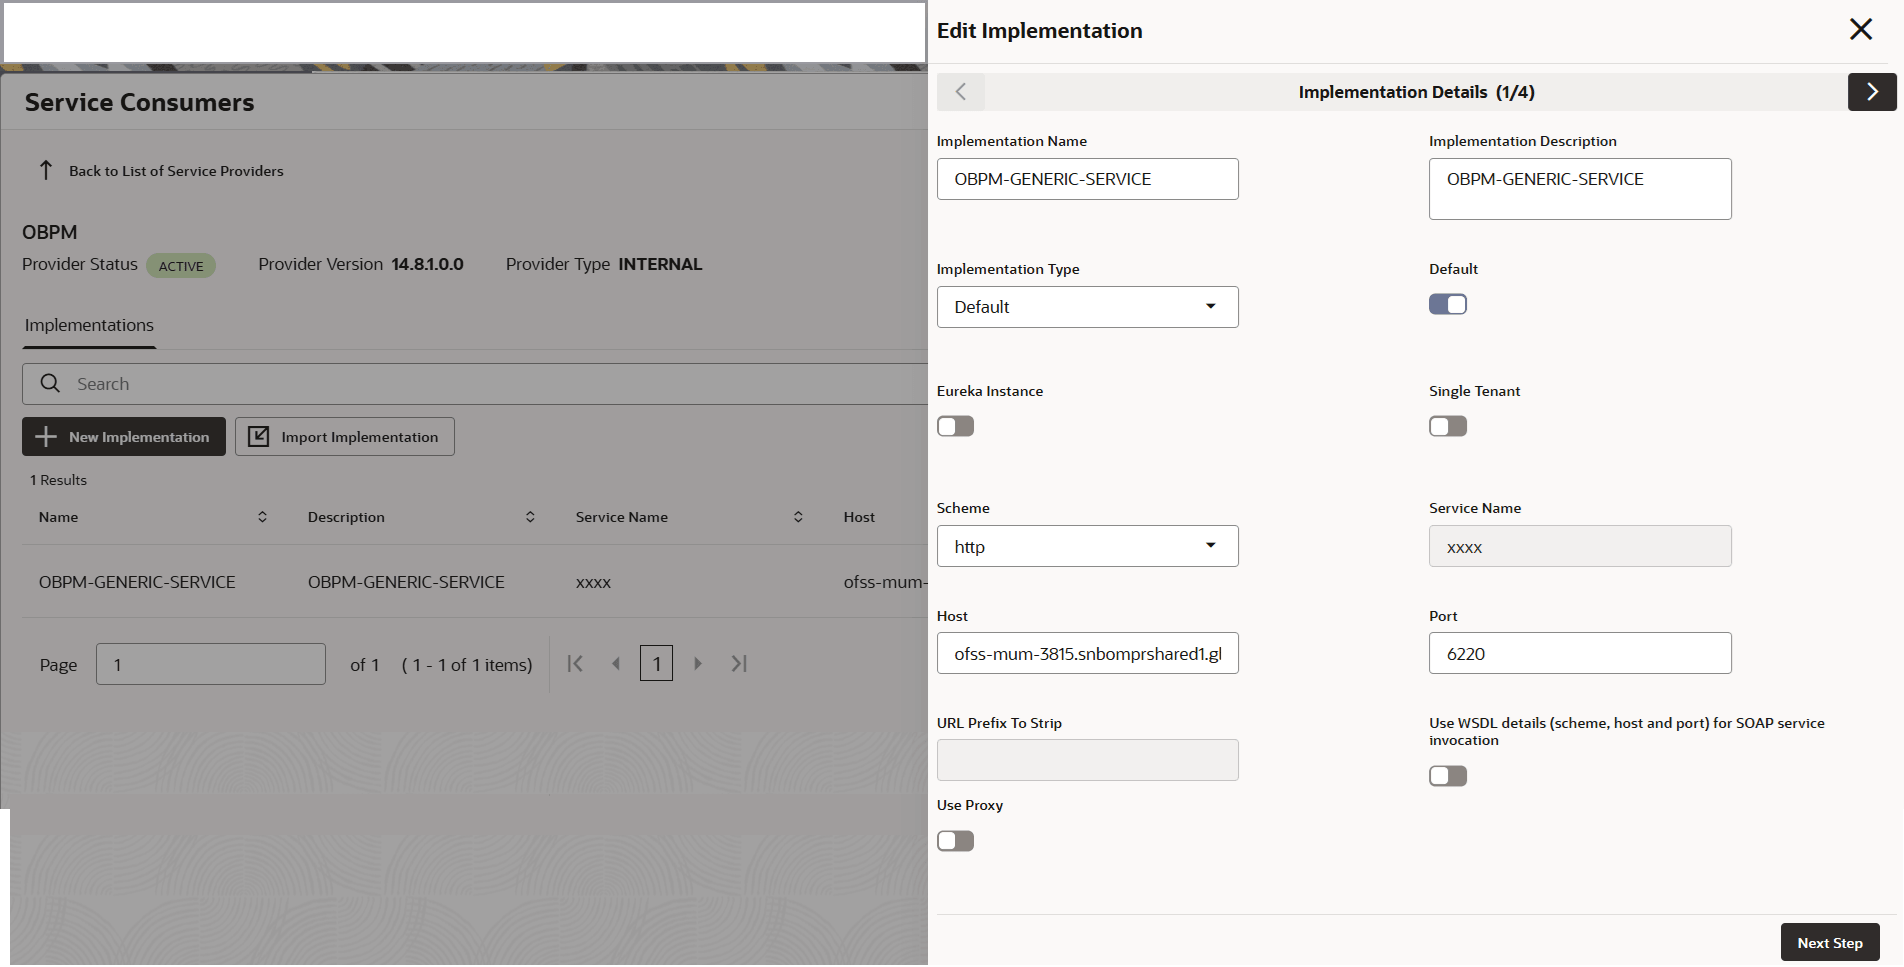
Task: Click the INTERNAL provider type value
Action: 660,264
